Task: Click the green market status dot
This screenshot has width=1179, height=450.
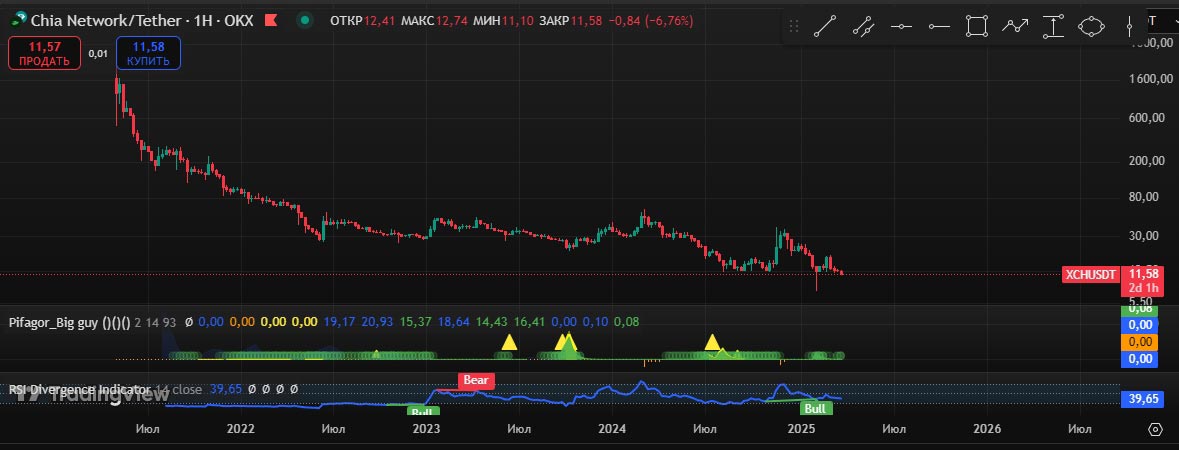Action: (x=305, y=20)
